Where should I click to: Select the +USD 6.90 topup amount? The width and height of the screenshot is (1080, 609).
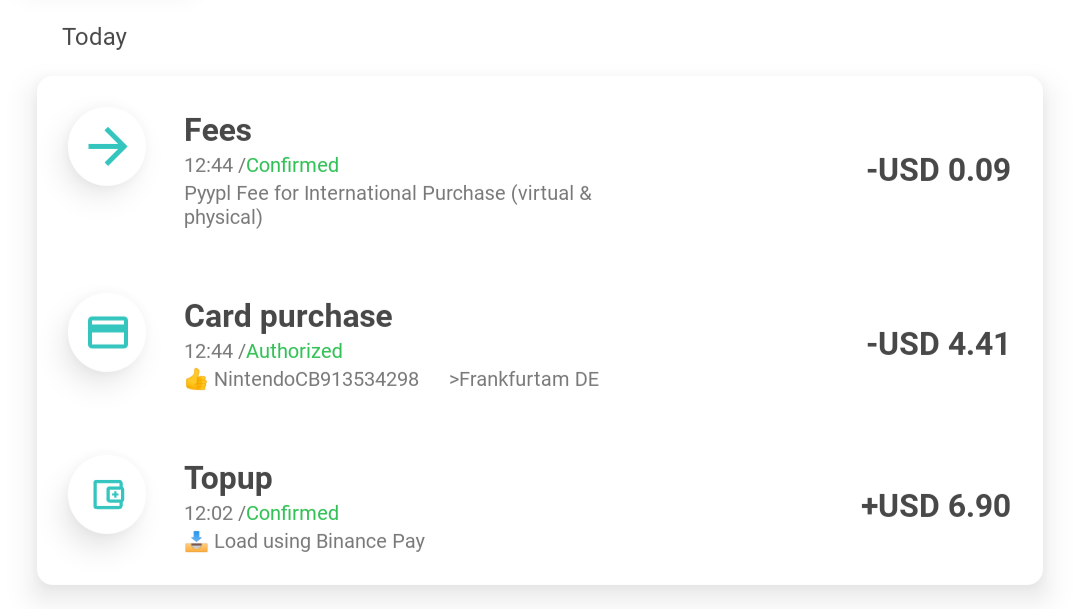pos(935,506)
